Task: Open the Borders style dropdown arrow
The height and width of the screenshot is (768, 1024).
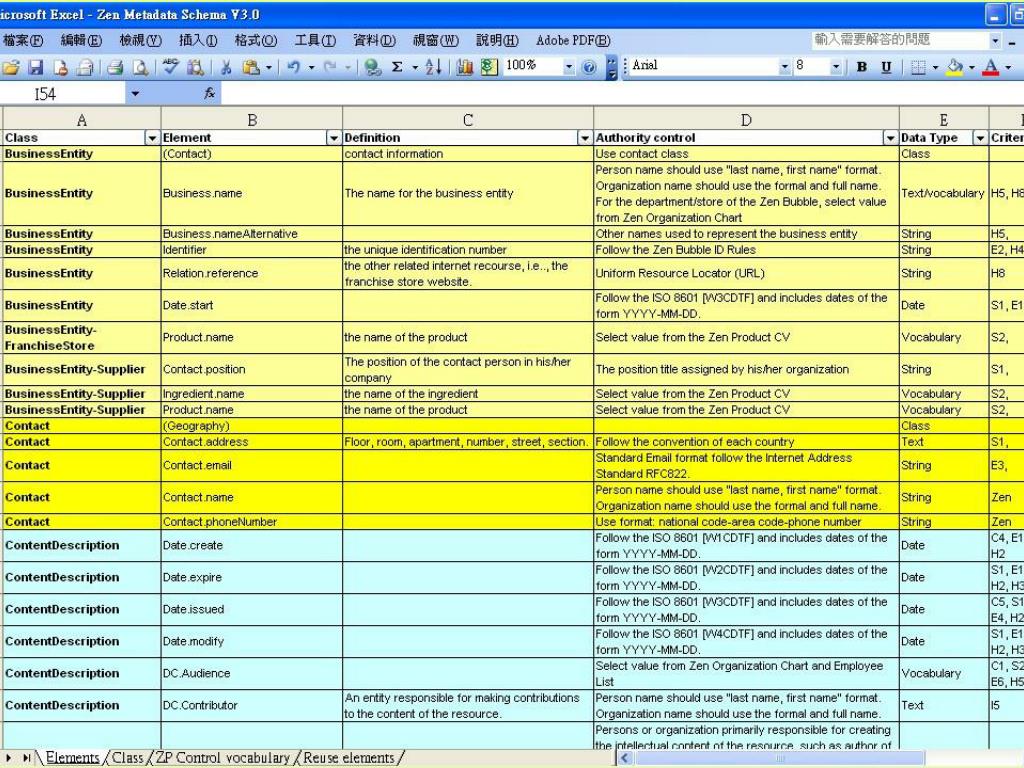Action: pos(935,67)
